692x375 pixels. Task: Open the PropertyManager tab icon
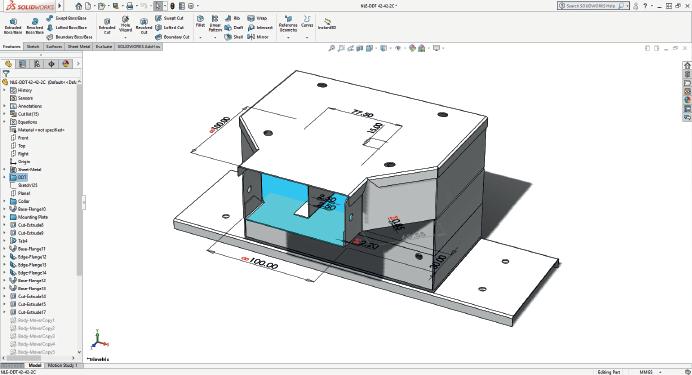(23, 64)
